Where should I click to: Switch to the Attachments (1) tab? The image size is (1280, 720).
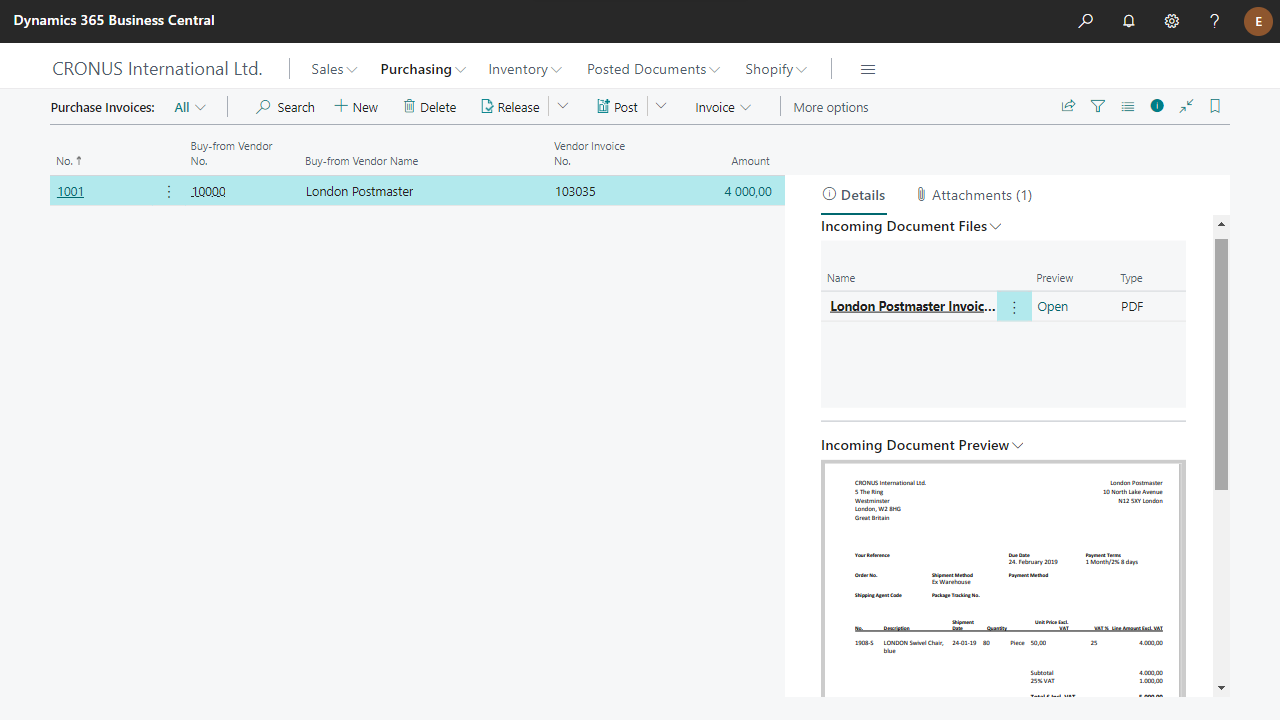click(x=974, y=195)
